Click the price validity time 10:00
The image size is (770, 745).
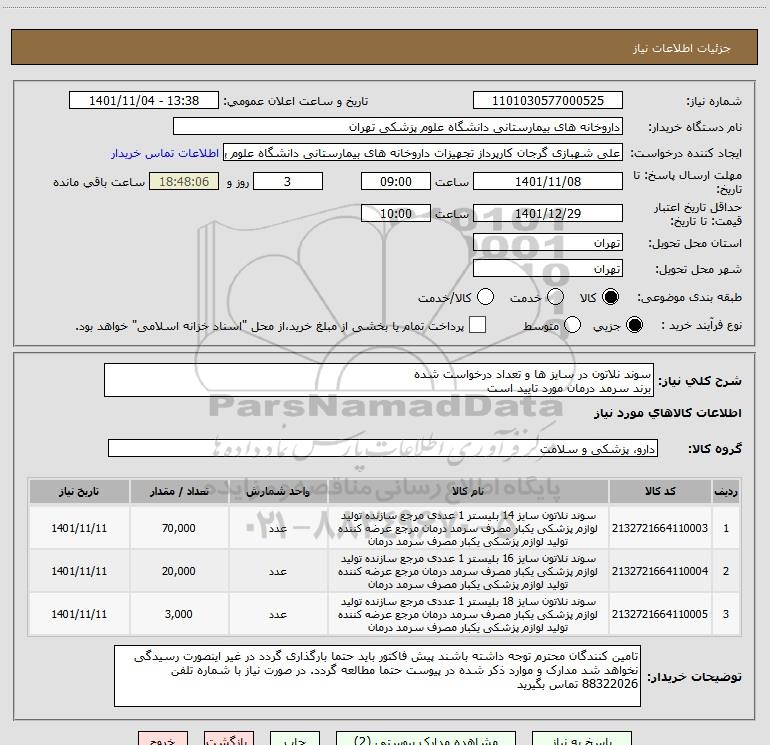pyautogui.click(x=396, y=213)
